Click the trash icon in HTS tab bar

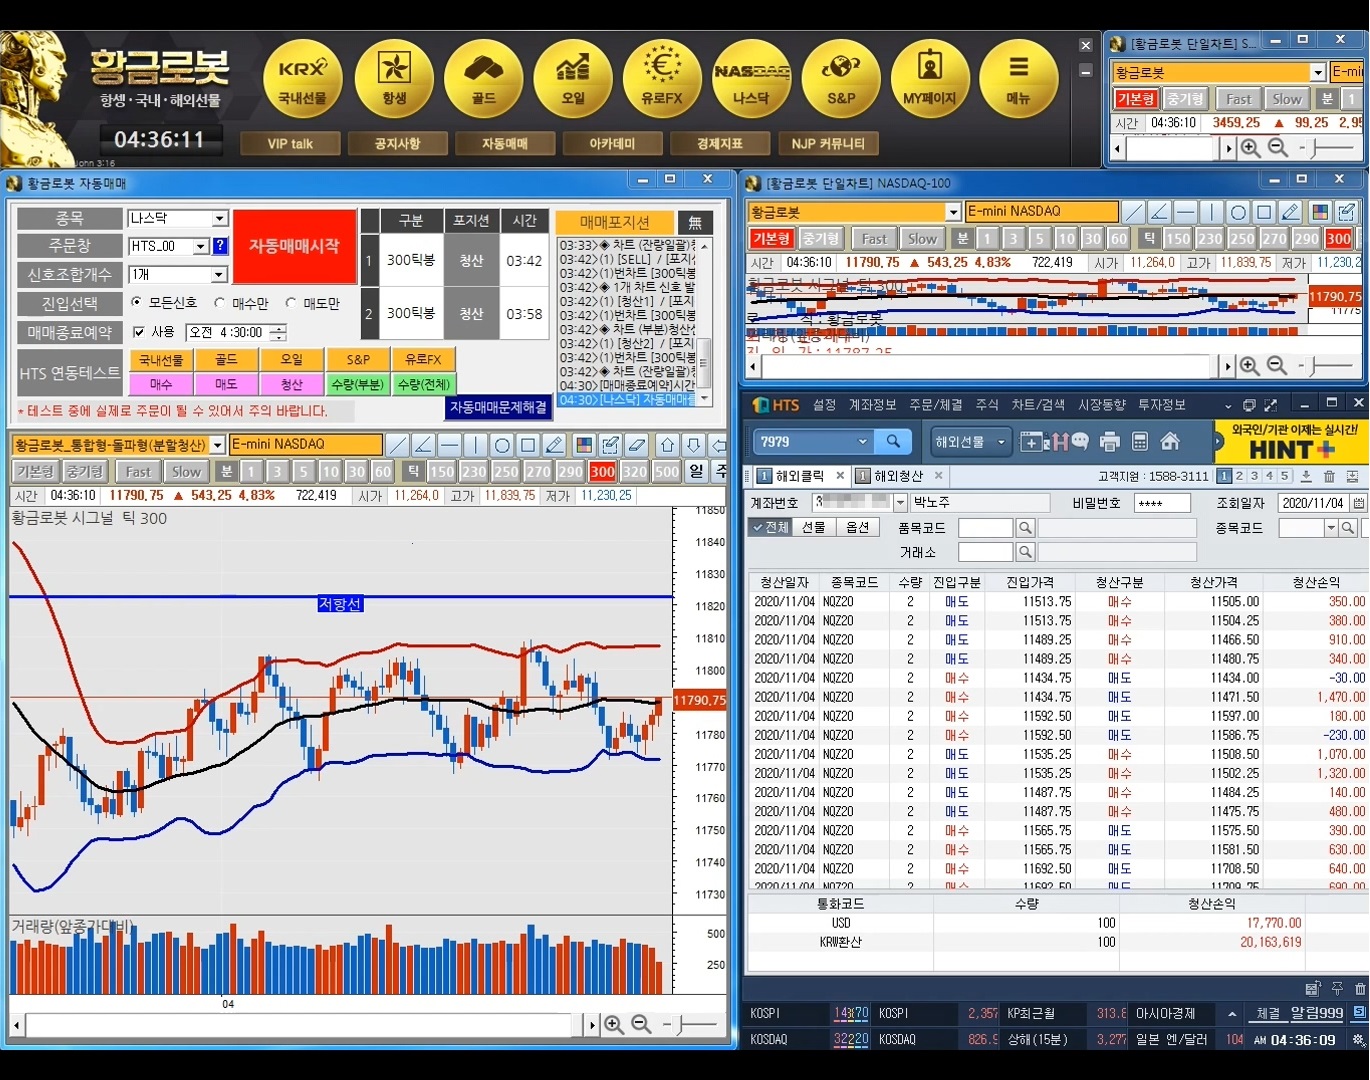click(x=1329, y=476)
